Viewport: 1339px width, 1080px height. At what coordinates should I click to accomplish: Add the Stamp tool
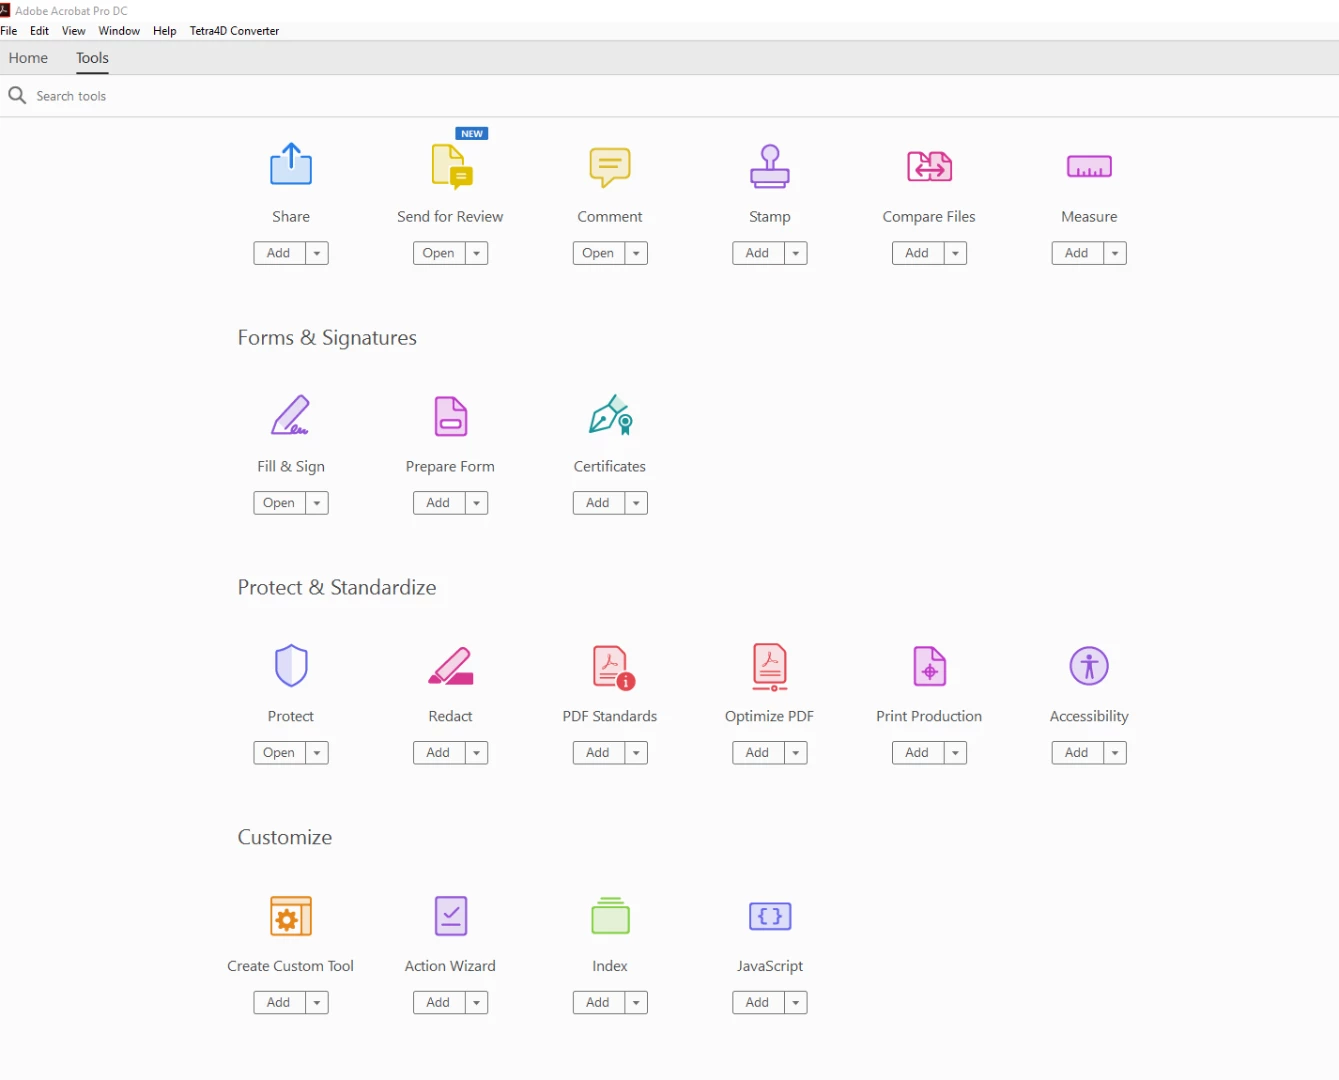(758, 253)
